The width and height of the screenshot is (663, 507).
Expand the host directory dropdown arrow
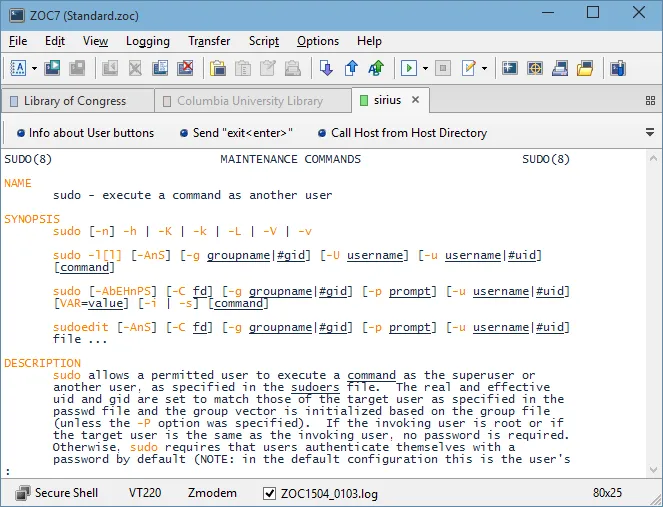point(34,68)
